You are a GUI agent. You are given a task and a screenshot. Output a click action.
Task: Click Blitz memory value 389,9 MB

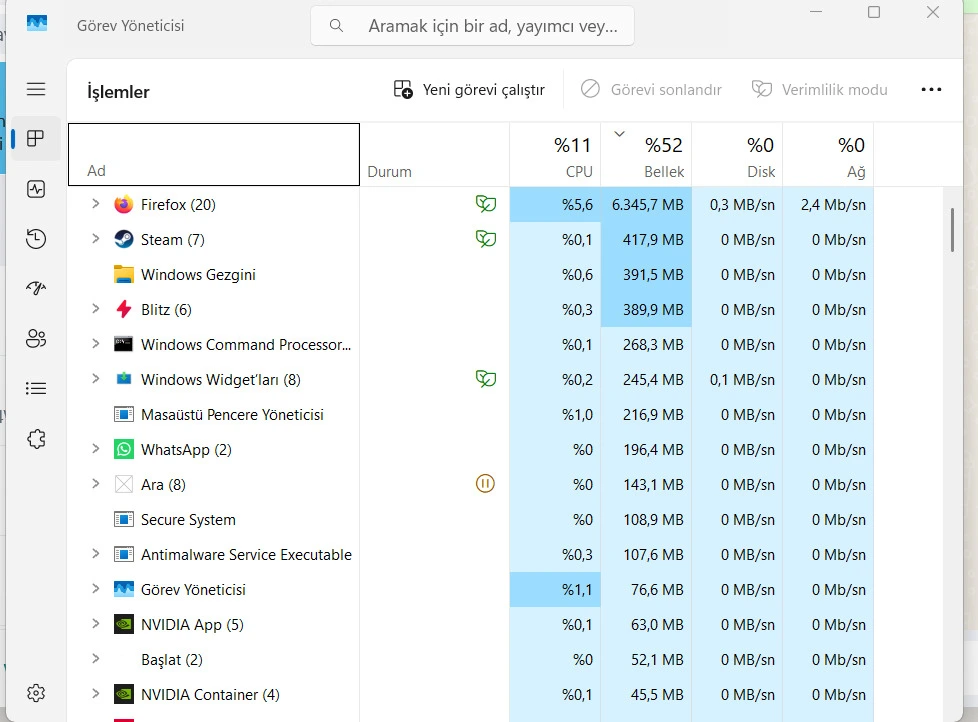click(x=653, y=309)
